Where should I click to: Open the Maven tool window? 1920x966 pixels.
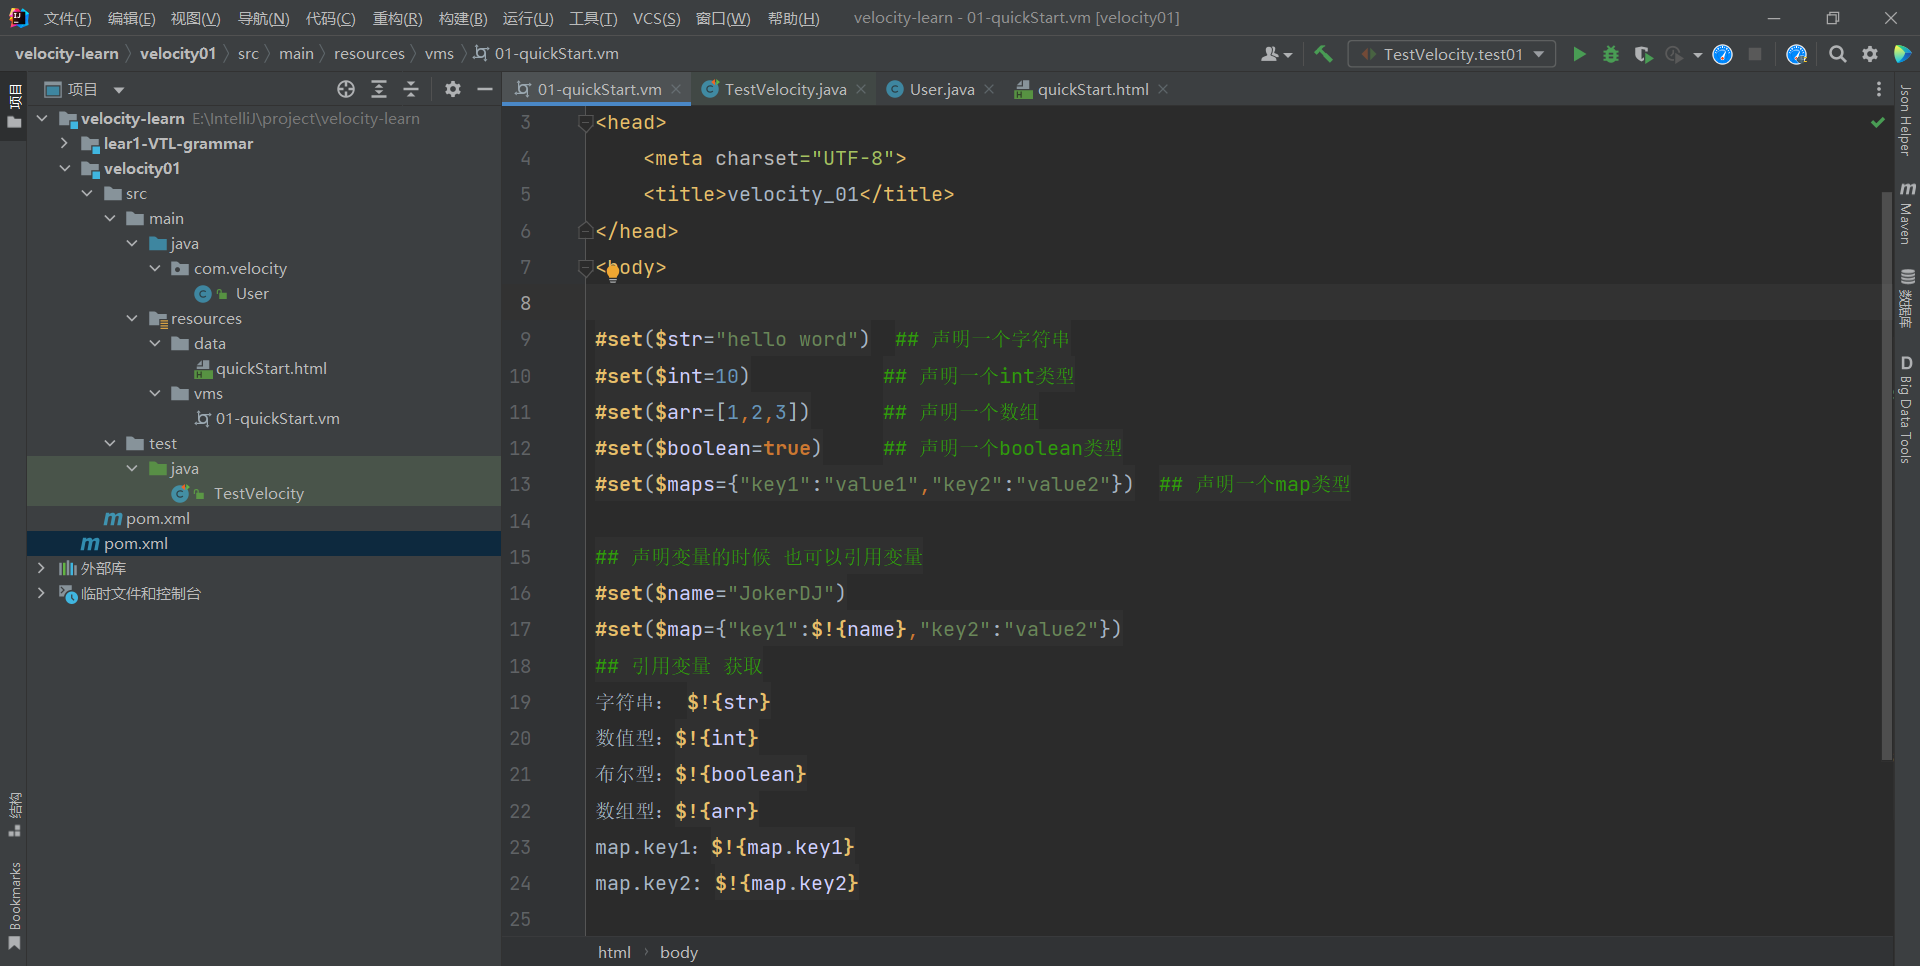pyautogui.click(x=1907, y=213)
